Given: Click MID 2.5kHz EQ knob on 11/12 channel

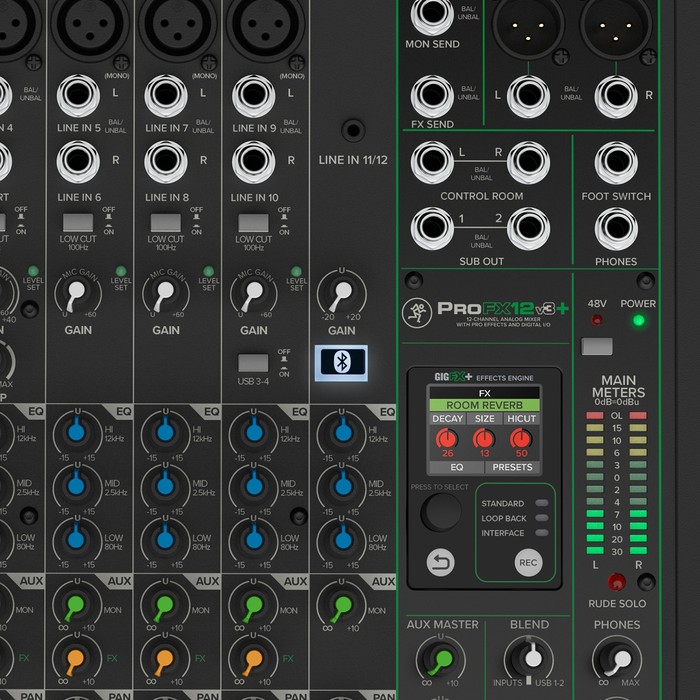Looking at the screenshot, I should (343, 486).
